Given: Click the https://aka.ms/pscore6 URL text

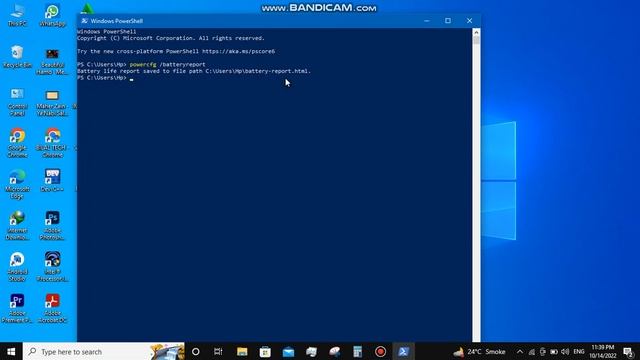Looking at the screenshot, I should 238,51.
